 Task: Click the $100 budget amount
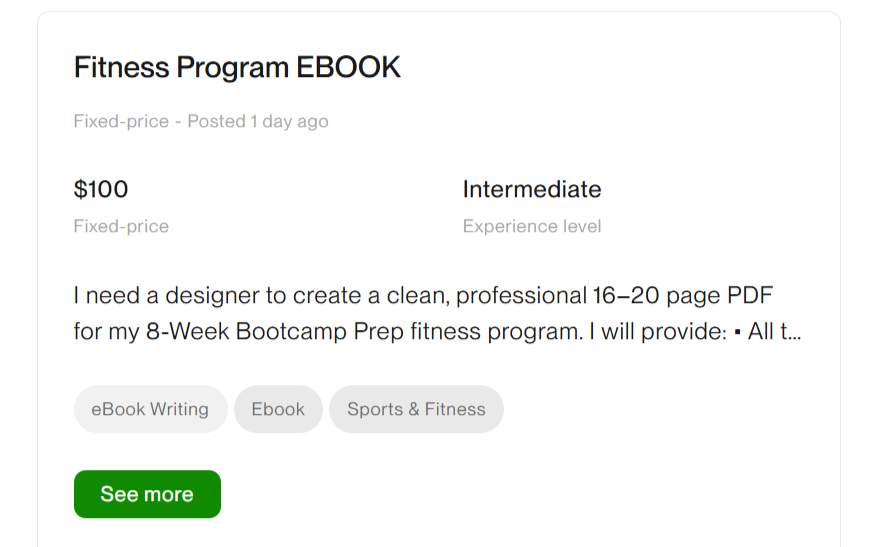pyautogui.click(x=101, y=189)
